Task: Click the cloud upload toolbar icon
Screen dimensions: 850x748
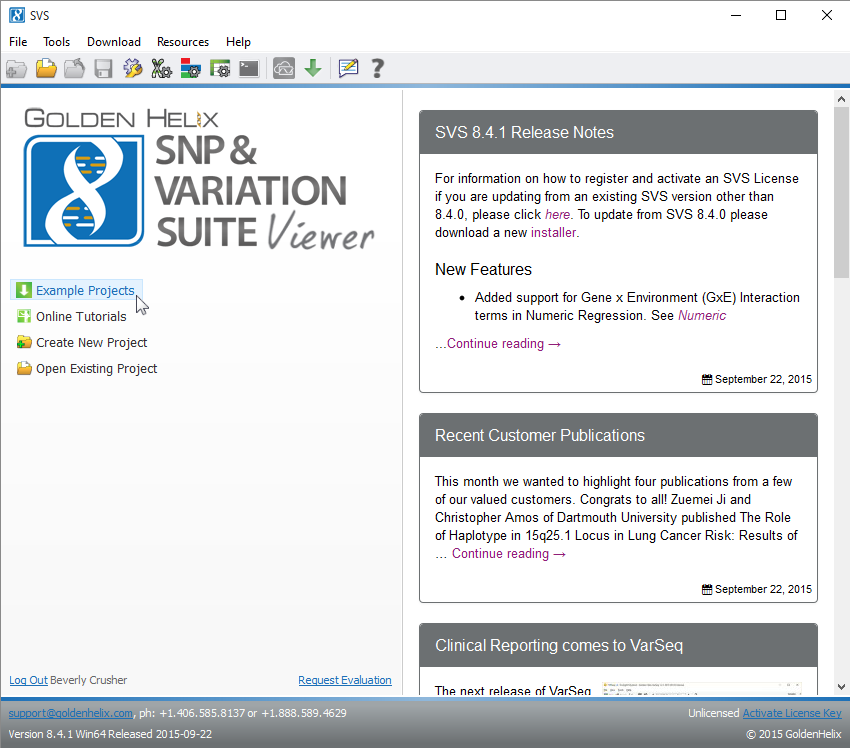Action: [283, 68]
